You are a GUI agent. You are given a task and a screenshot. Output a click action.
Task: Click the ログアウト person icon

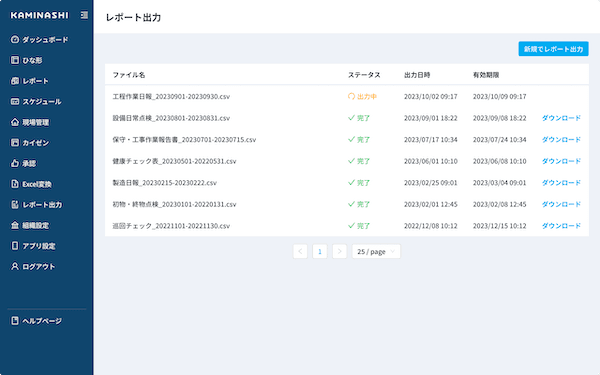pyautogui.click(x=15, y=266)
